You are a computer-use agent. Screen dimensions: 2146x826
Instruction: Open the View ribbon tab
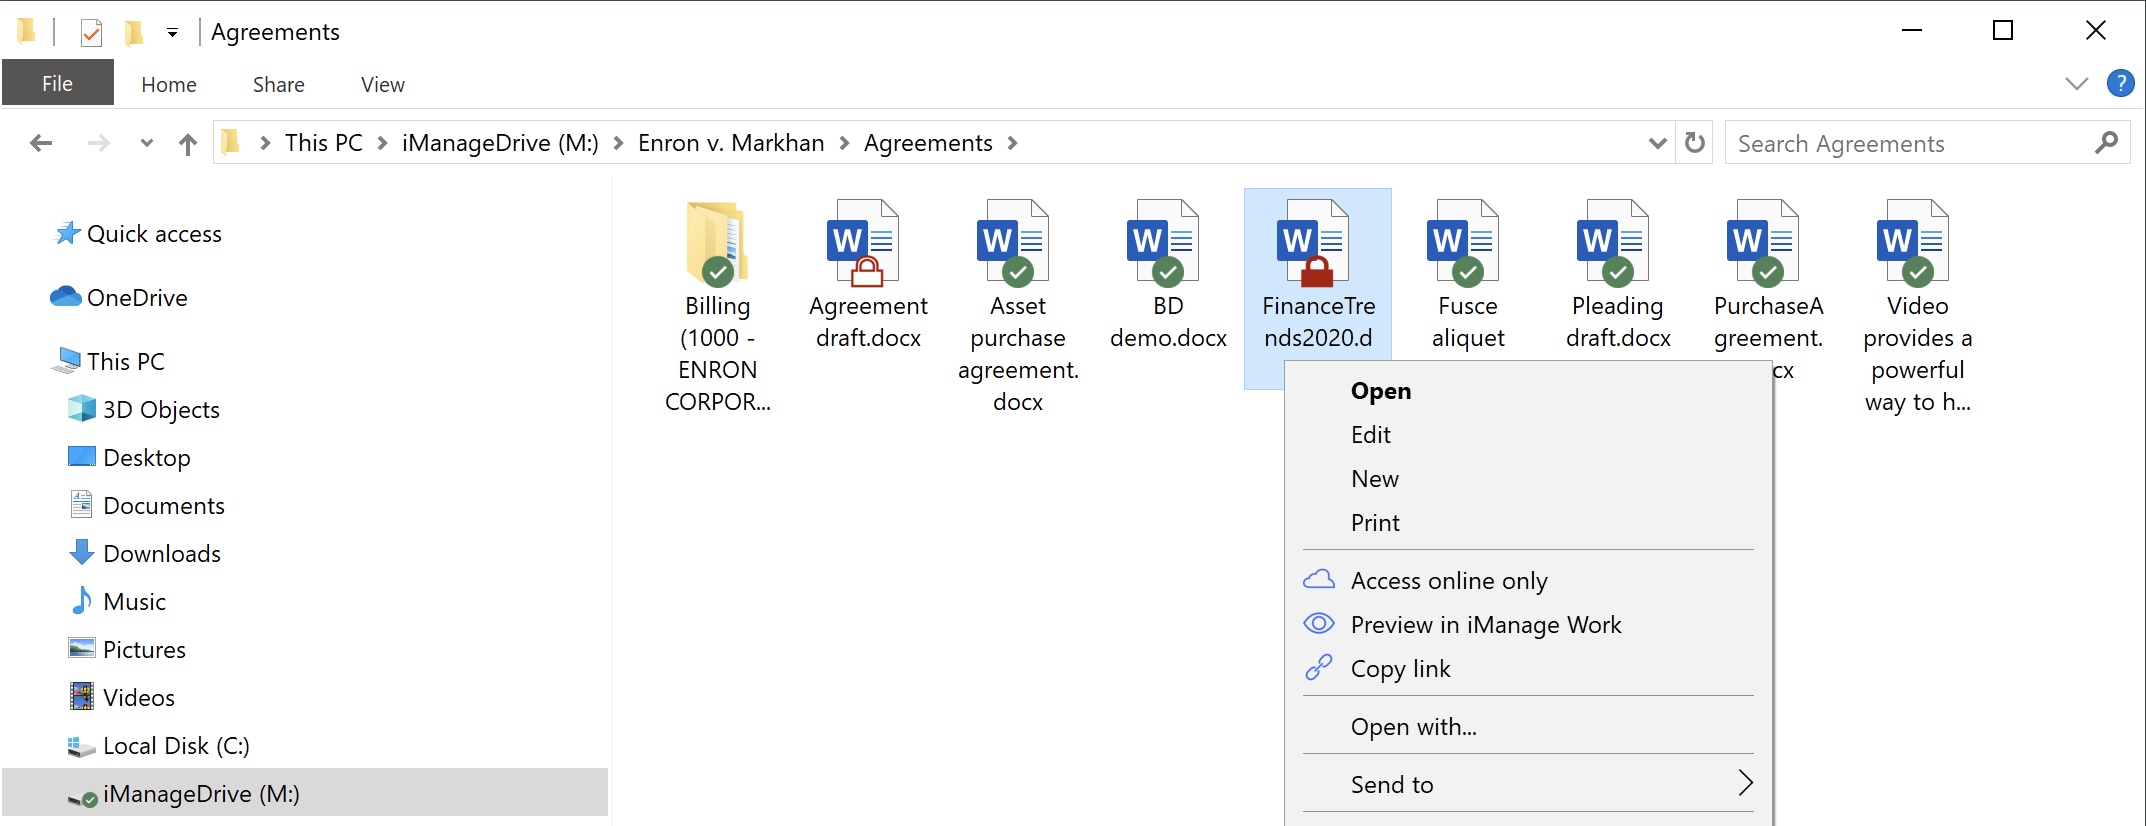point(383,85)
